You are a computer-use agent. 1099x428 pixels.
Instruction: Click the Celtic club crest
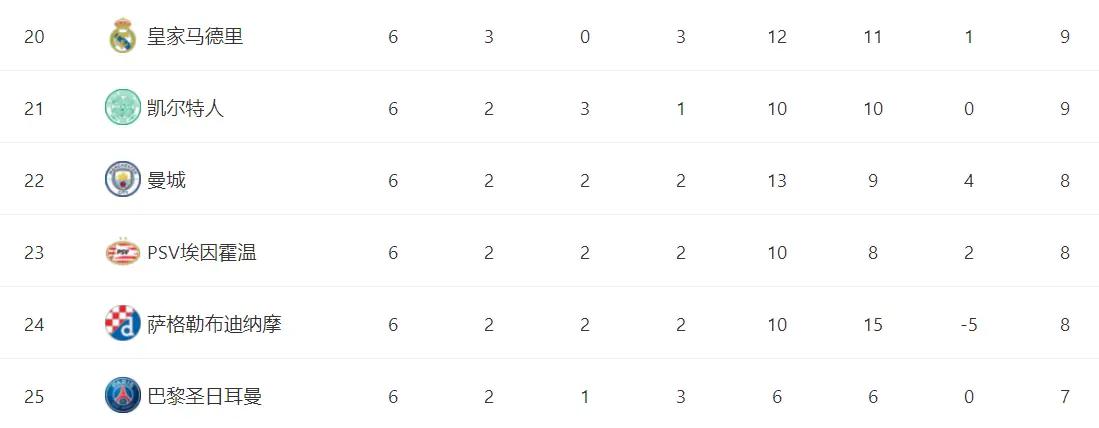[123, 108]
